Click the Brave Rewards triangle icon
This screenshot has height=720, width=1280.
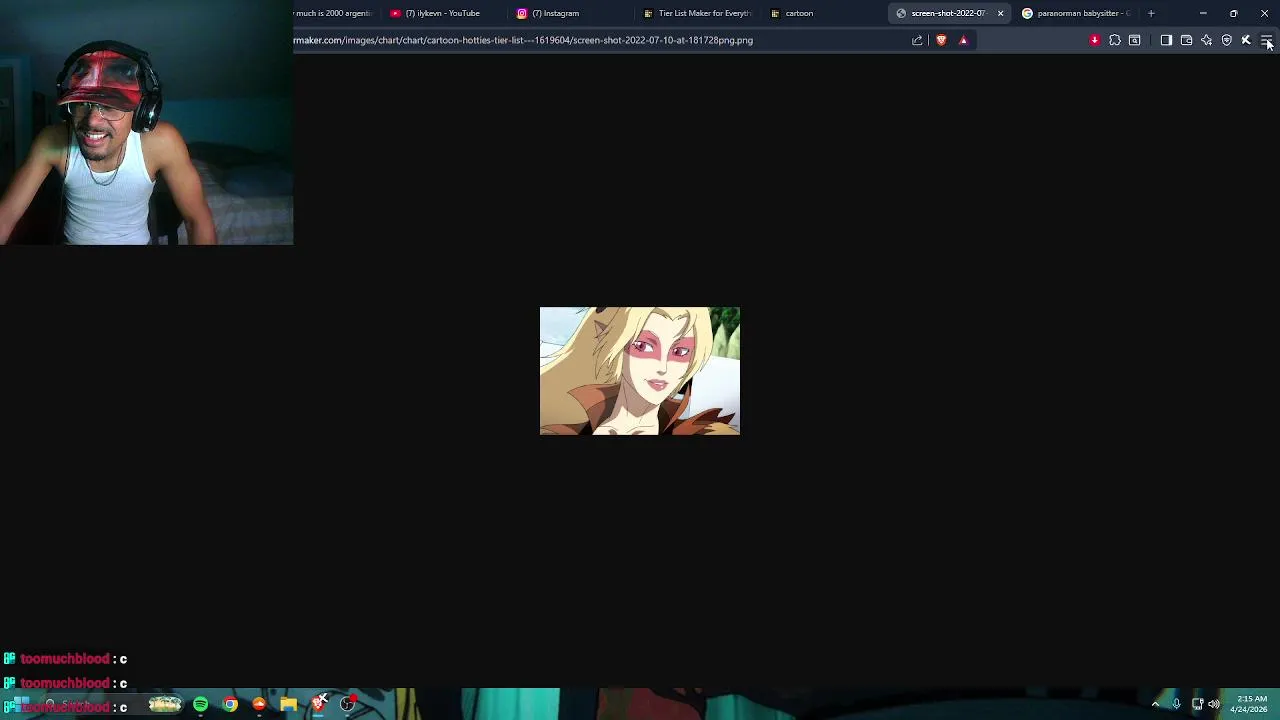coord(963,40)
